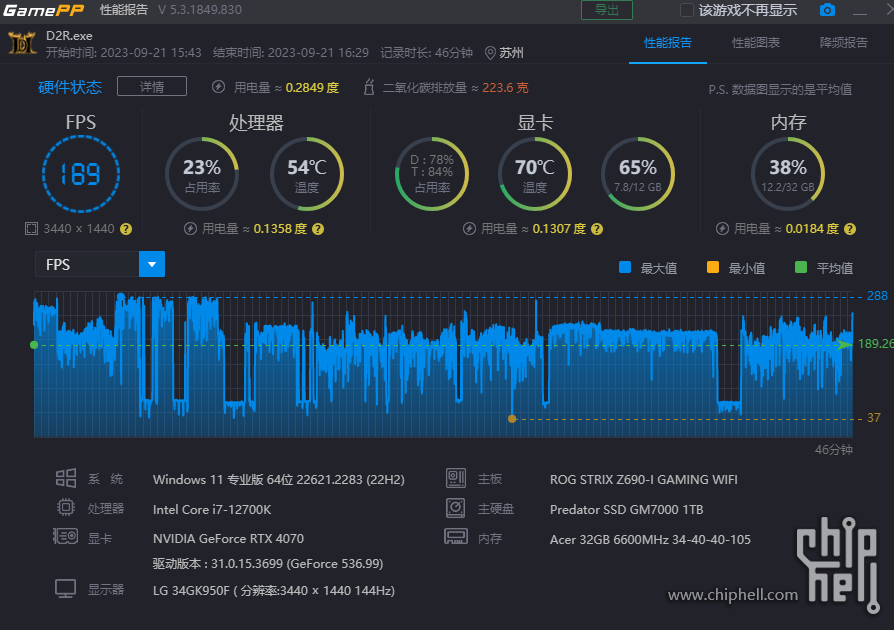Screen dimensions: 894x630
Task: Switch to the 性能报告 tab
Action: pyautogui.click(x=668, y=43)
